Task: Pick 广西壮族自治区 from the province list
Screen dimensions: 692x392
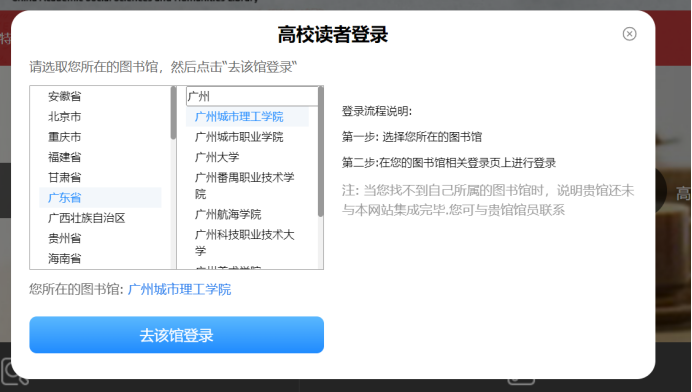Action: coord(100,218)
